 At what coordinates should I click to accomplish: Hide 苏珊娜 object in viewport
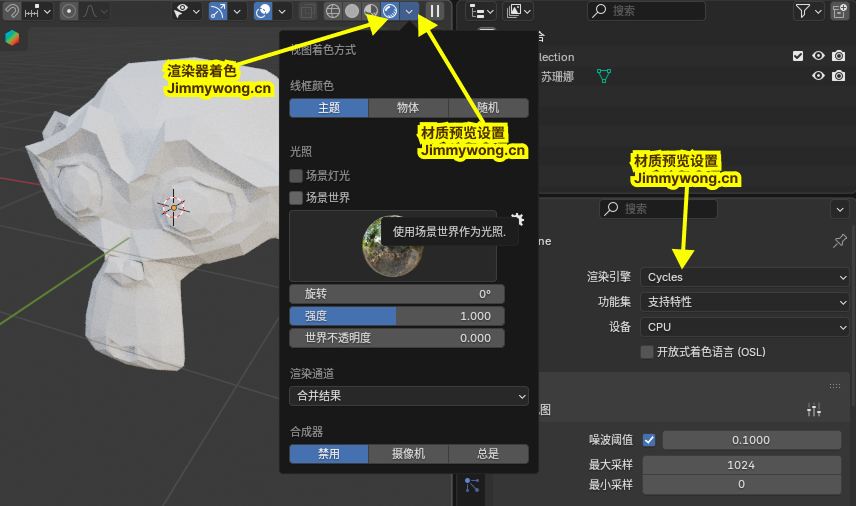pos(818,76)
